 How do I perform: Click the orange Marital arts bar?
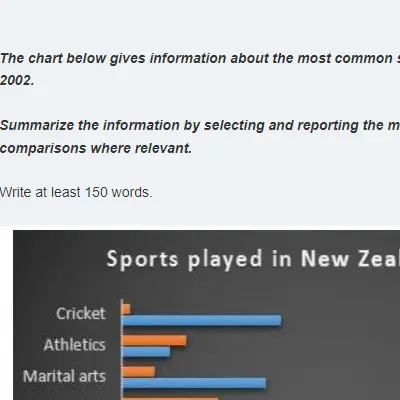point(139,372)
